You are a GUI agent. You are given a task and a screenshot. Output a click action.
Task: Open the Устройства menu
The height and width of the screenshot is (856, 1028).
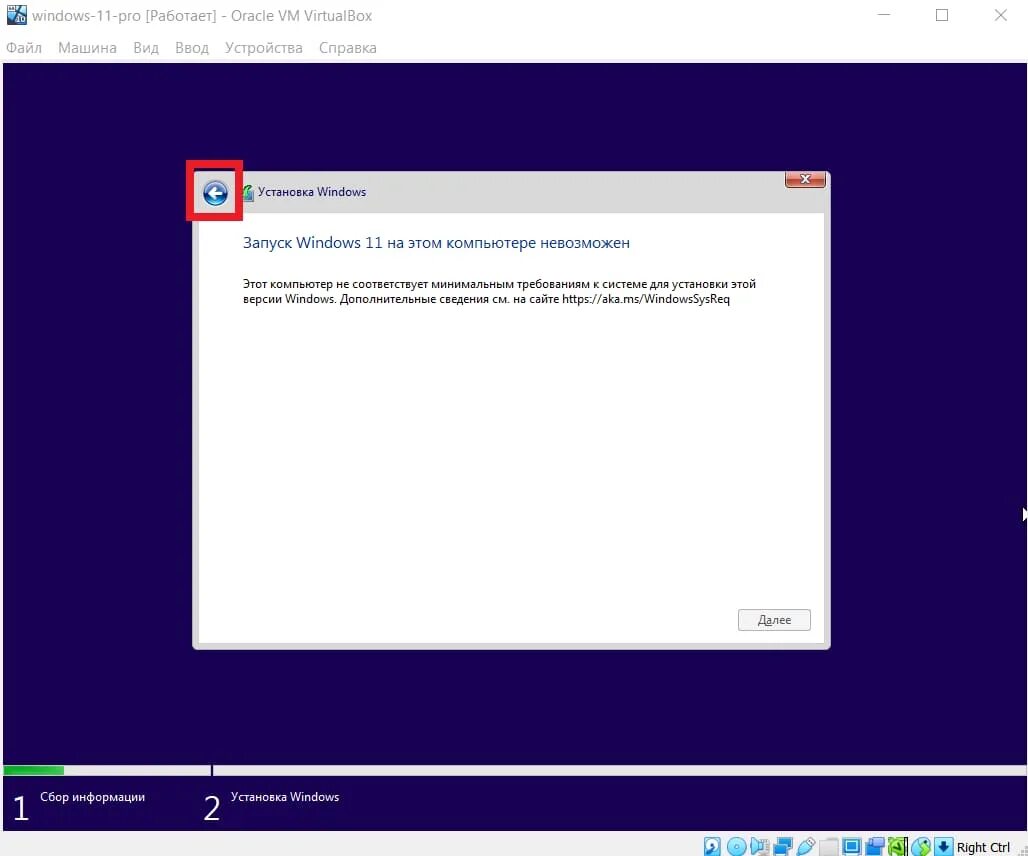pos(264,48)
